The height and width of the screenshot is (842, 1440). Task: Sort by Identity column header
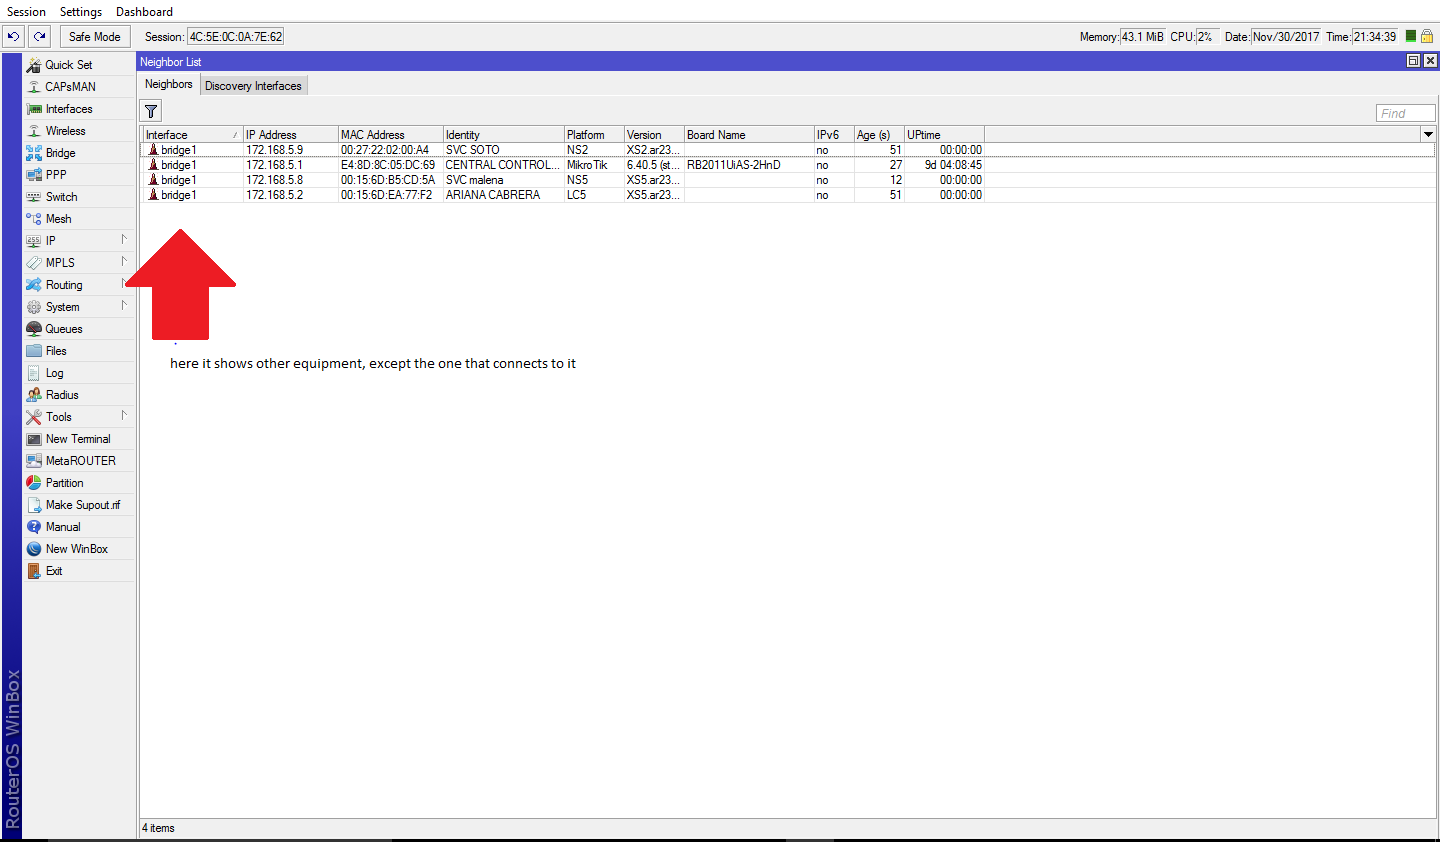tap(503, 134)
